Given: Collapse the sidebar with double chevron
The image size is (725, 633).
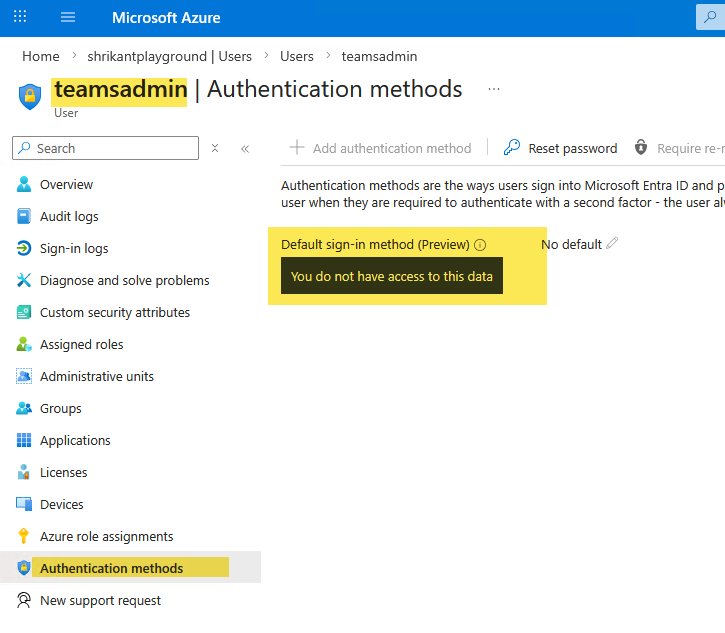Looking at the screenshot, I should (x=245, y=148).
